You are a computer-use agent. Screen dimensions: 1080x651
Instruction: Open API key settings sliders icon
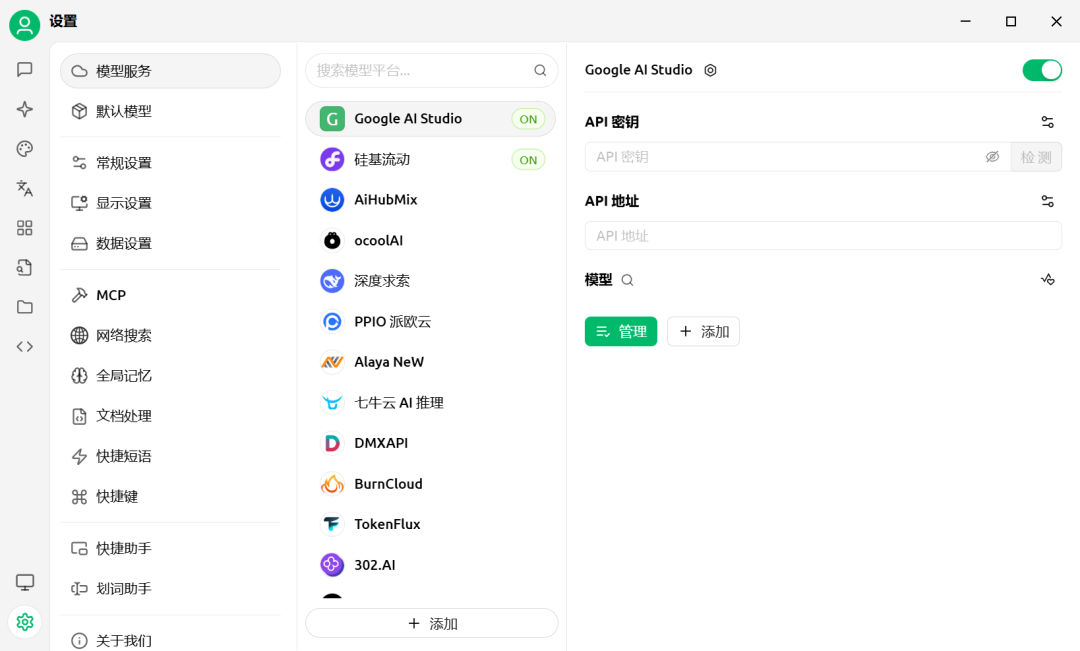[1048, 122]
